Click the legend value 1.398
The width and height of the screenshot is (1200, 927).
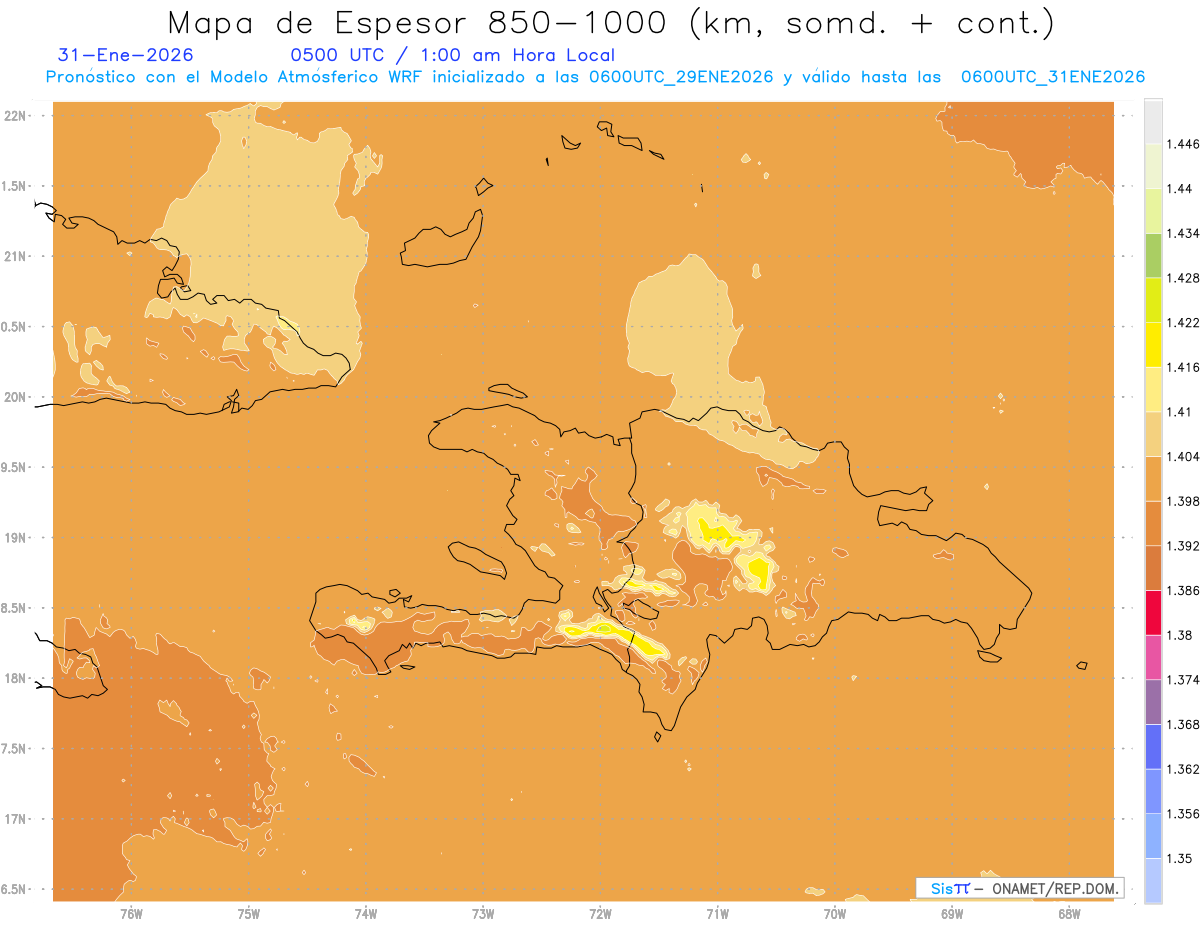click(x=1182, y=501)
